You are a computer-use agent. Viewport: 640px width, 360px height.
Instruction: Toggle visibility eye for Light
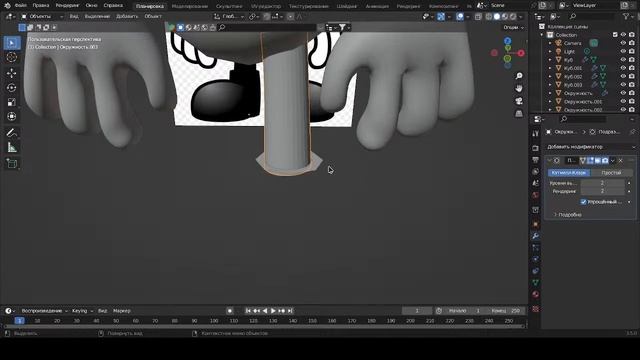[x=623, y=51]
